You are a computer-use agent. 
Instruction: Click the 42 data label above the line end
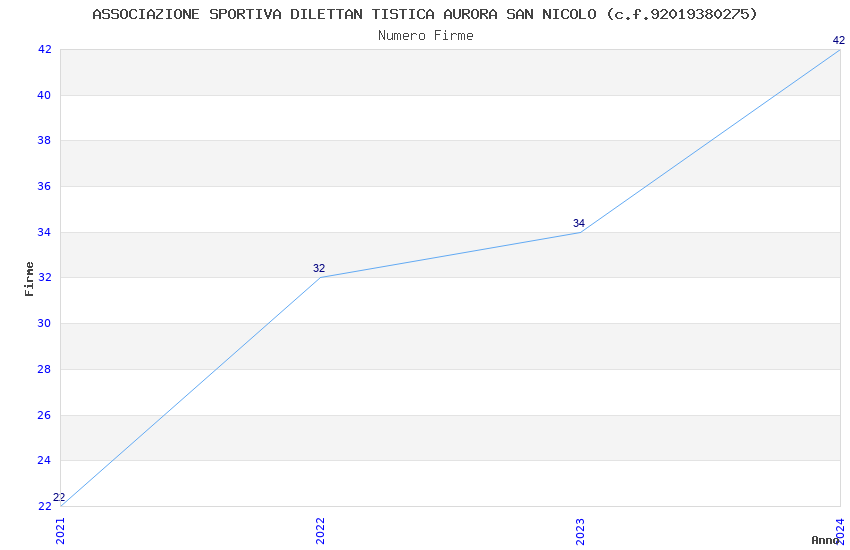839,41
